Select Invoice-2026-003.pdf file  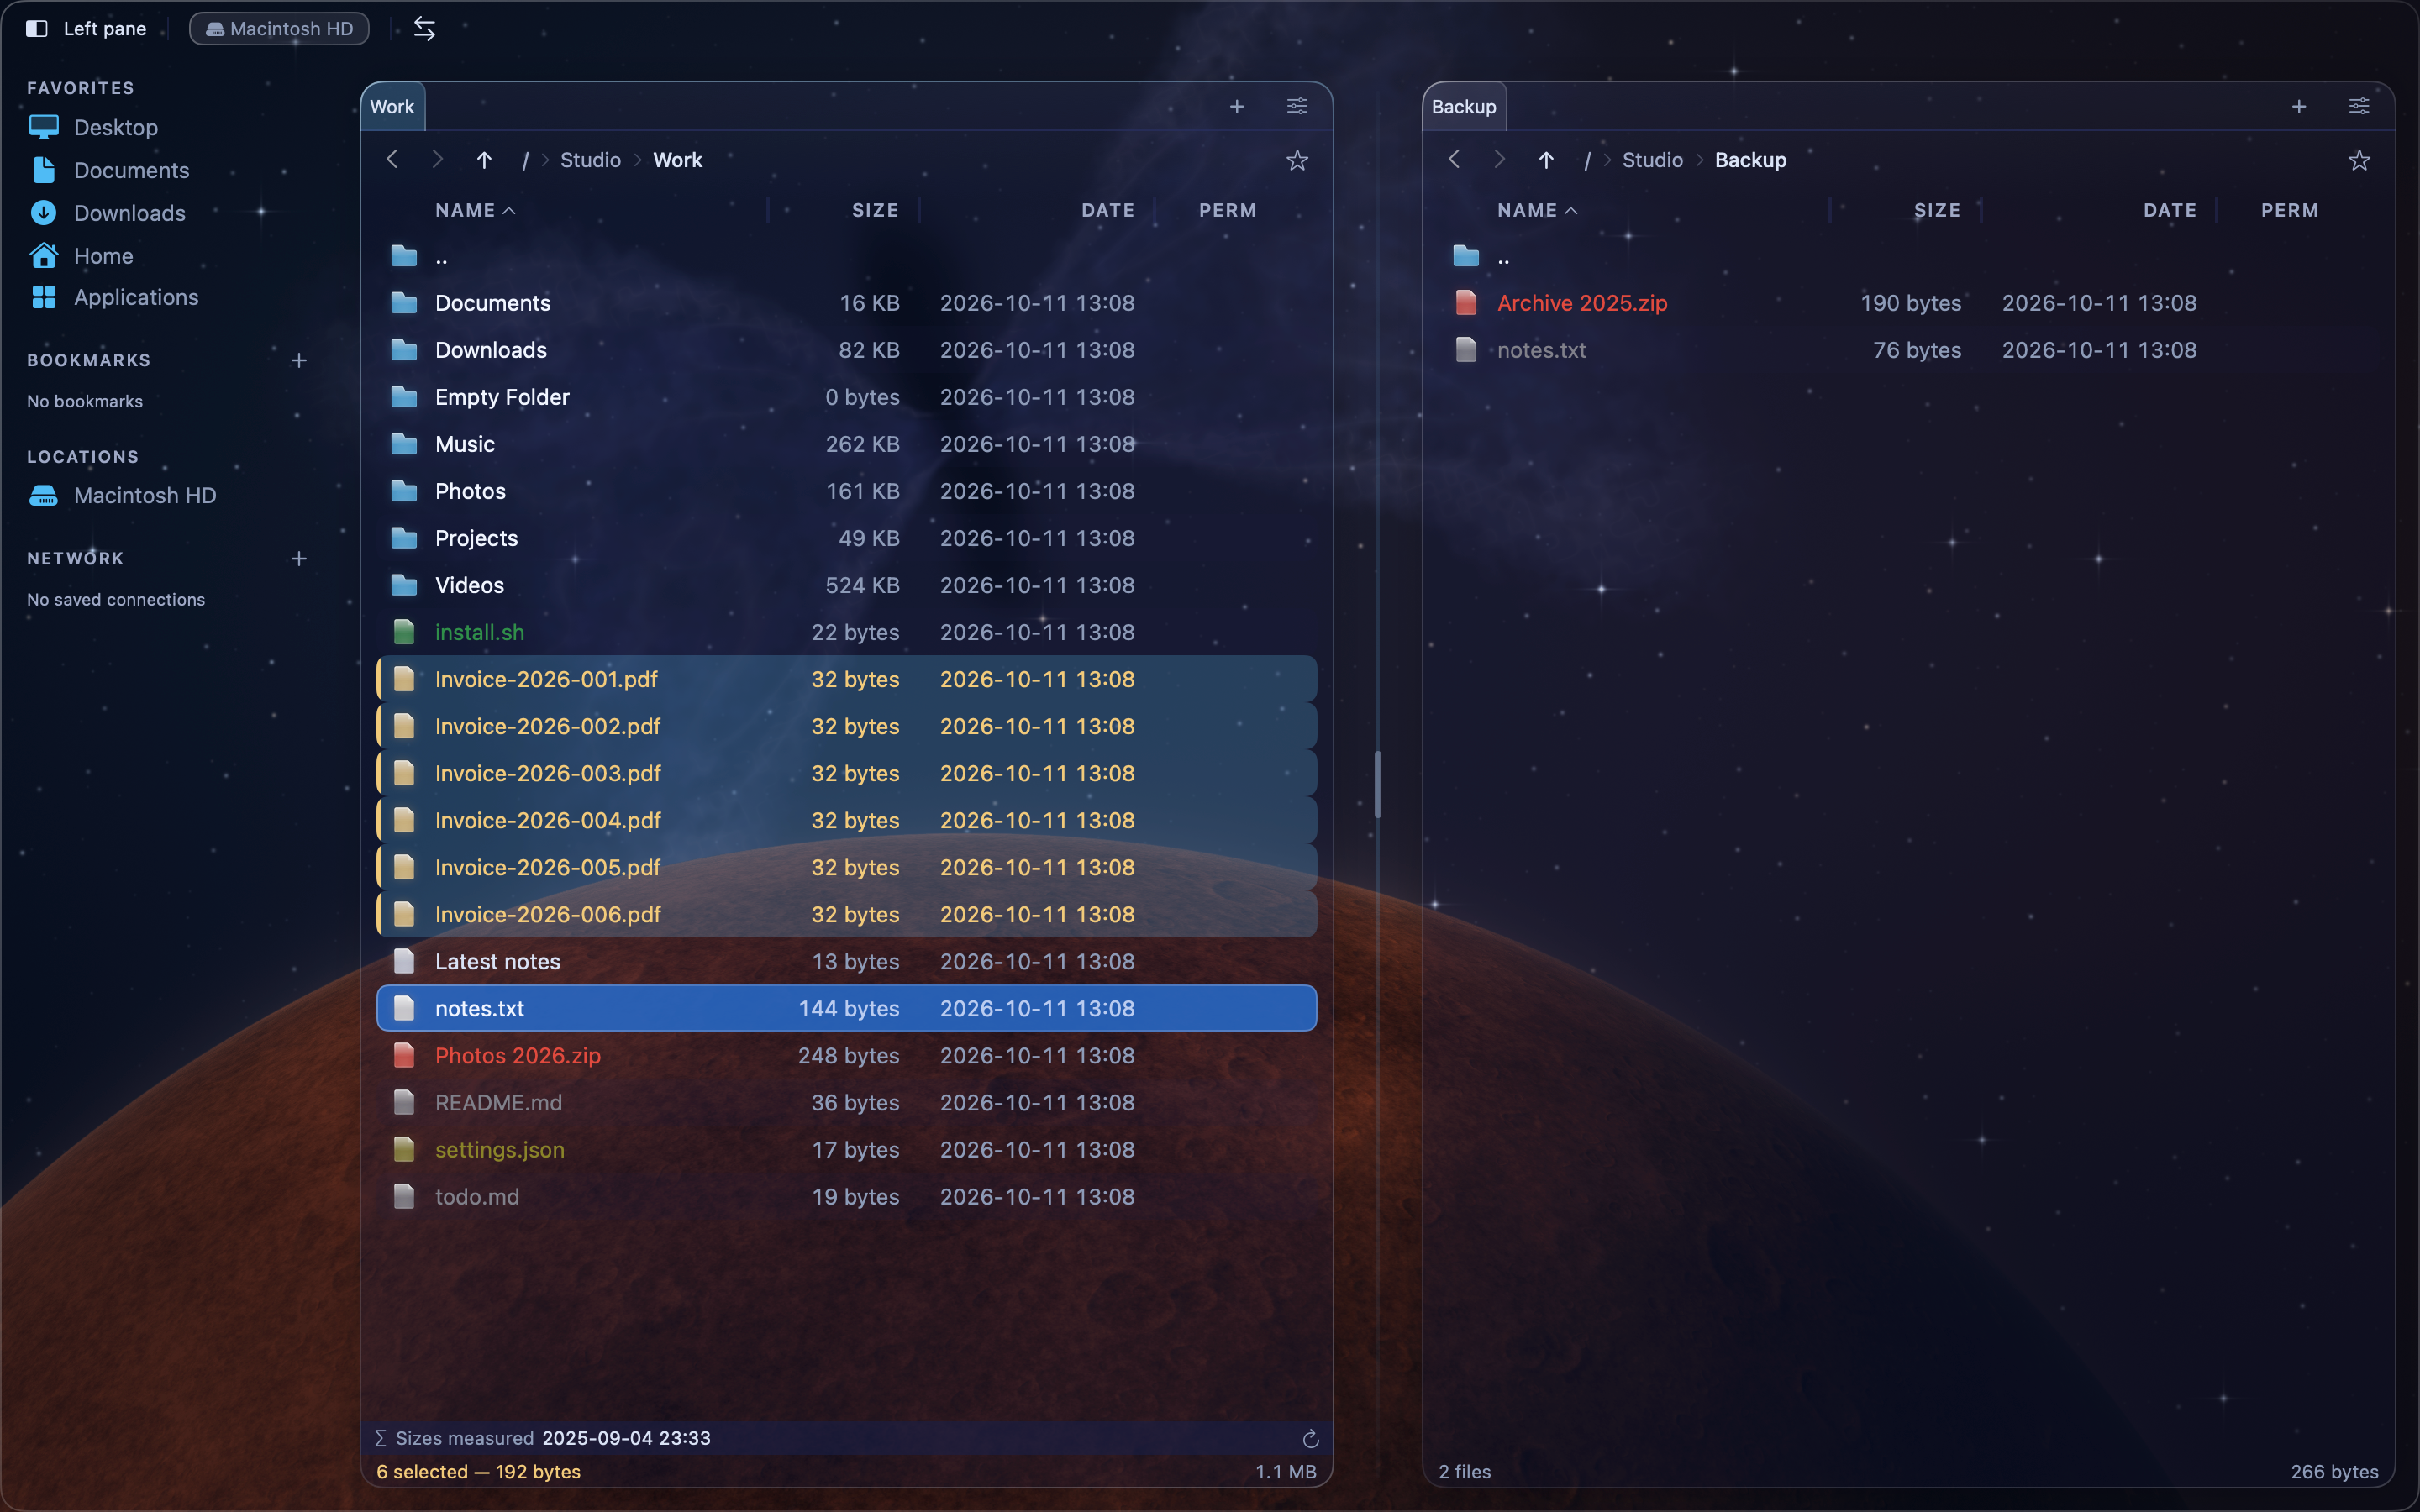coord(846,773)
